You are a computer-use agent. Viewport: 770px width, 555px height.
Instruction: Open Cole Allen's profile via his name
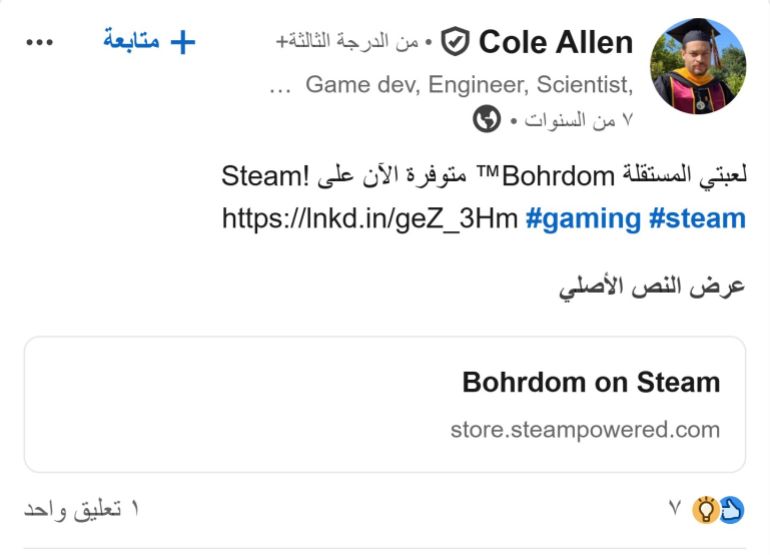[x=555, y=42]
